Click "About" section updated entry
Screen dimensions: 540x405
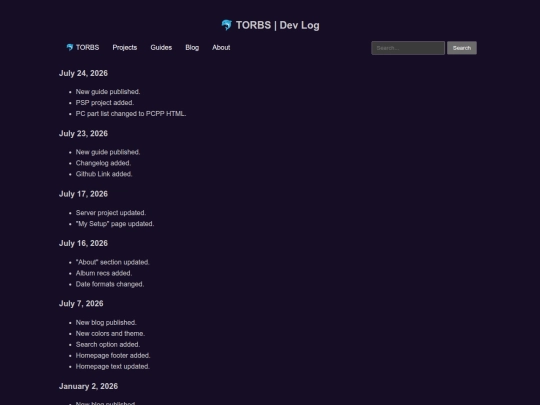pos(113,262)
